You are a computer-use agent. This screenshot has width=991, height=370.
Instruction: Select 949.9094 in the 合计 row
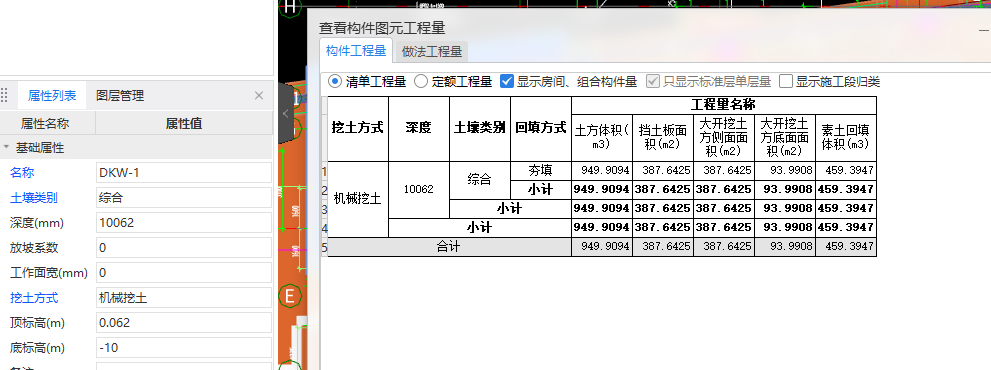pyautogui.click(x=602, y=247)
